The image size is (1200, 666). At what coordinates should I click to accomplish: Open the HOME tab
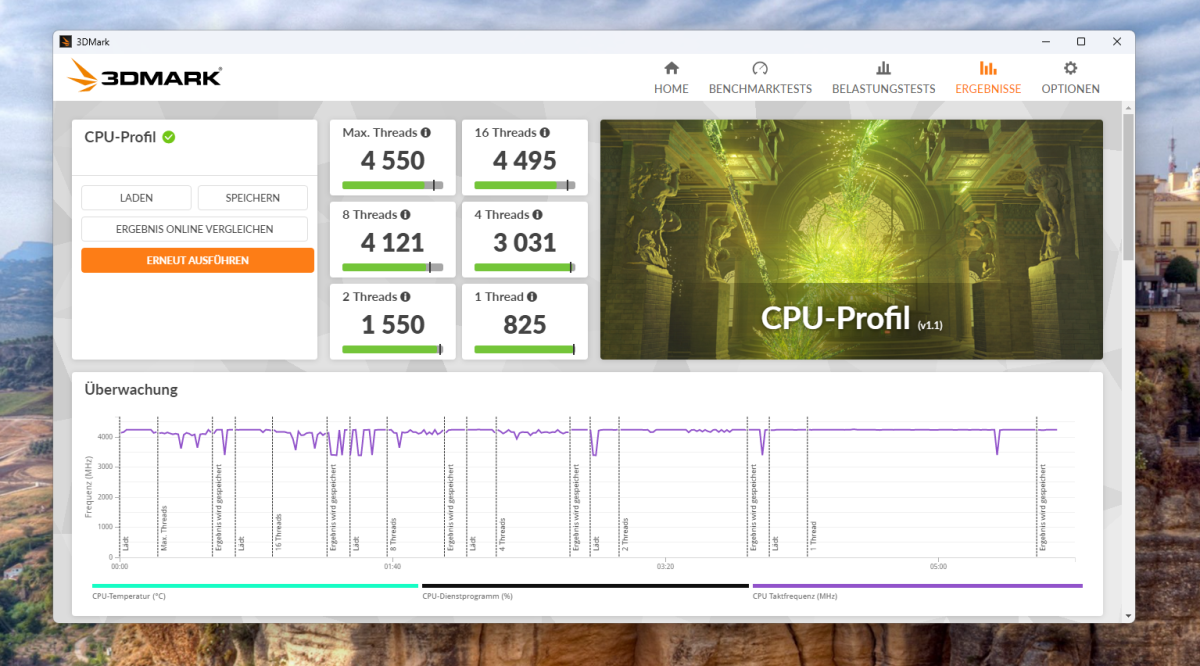[671, 78]
